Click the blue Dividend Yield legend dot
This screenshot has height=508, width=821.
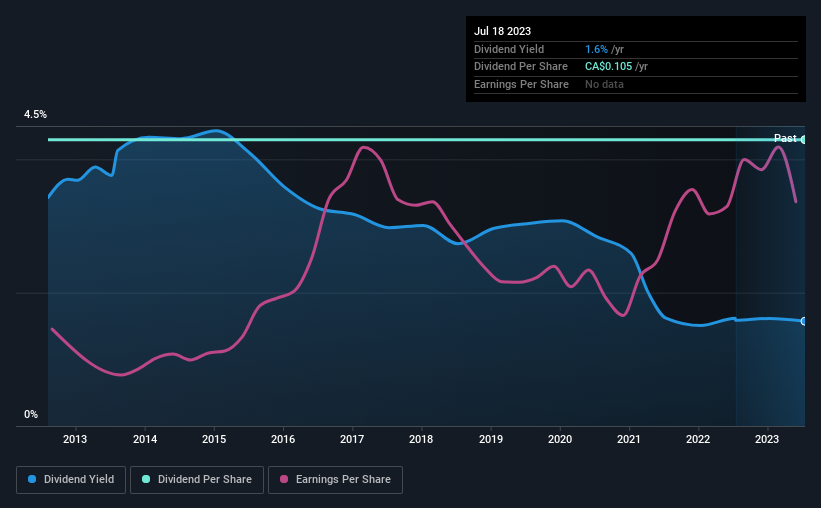pos(32,479)
